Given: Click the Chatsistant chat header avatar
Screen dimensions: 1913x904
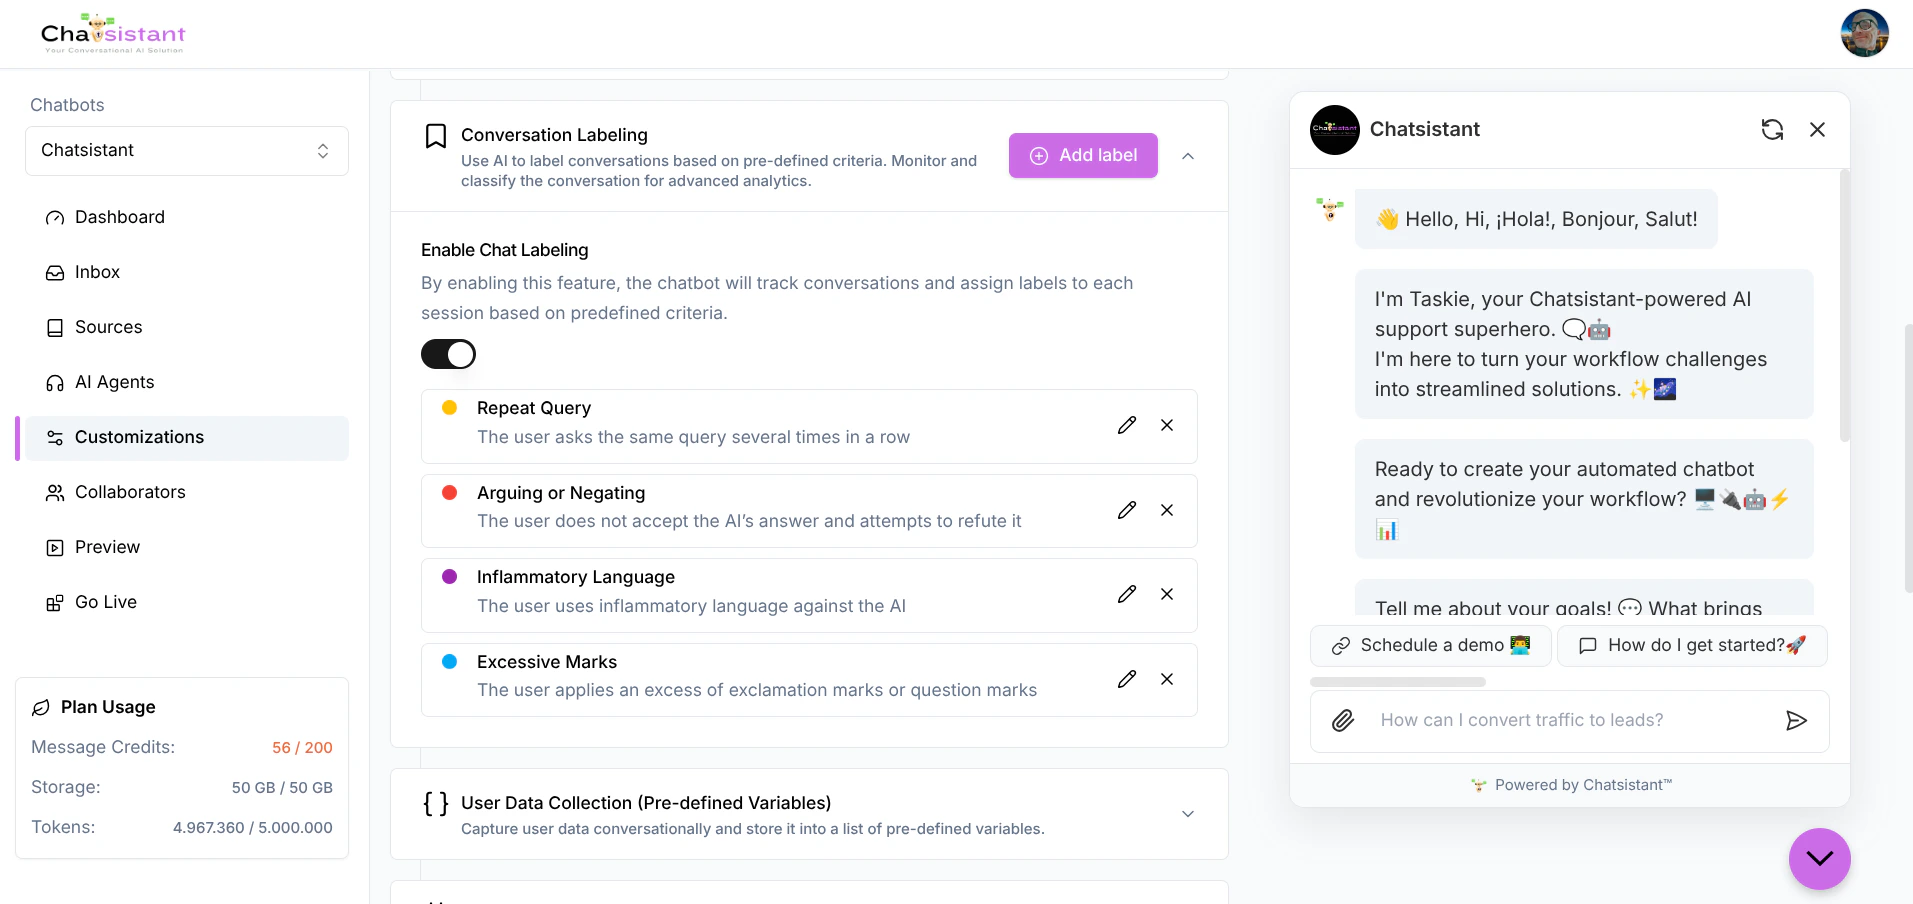Looking at the screenshot, I should coord(1335,130).
